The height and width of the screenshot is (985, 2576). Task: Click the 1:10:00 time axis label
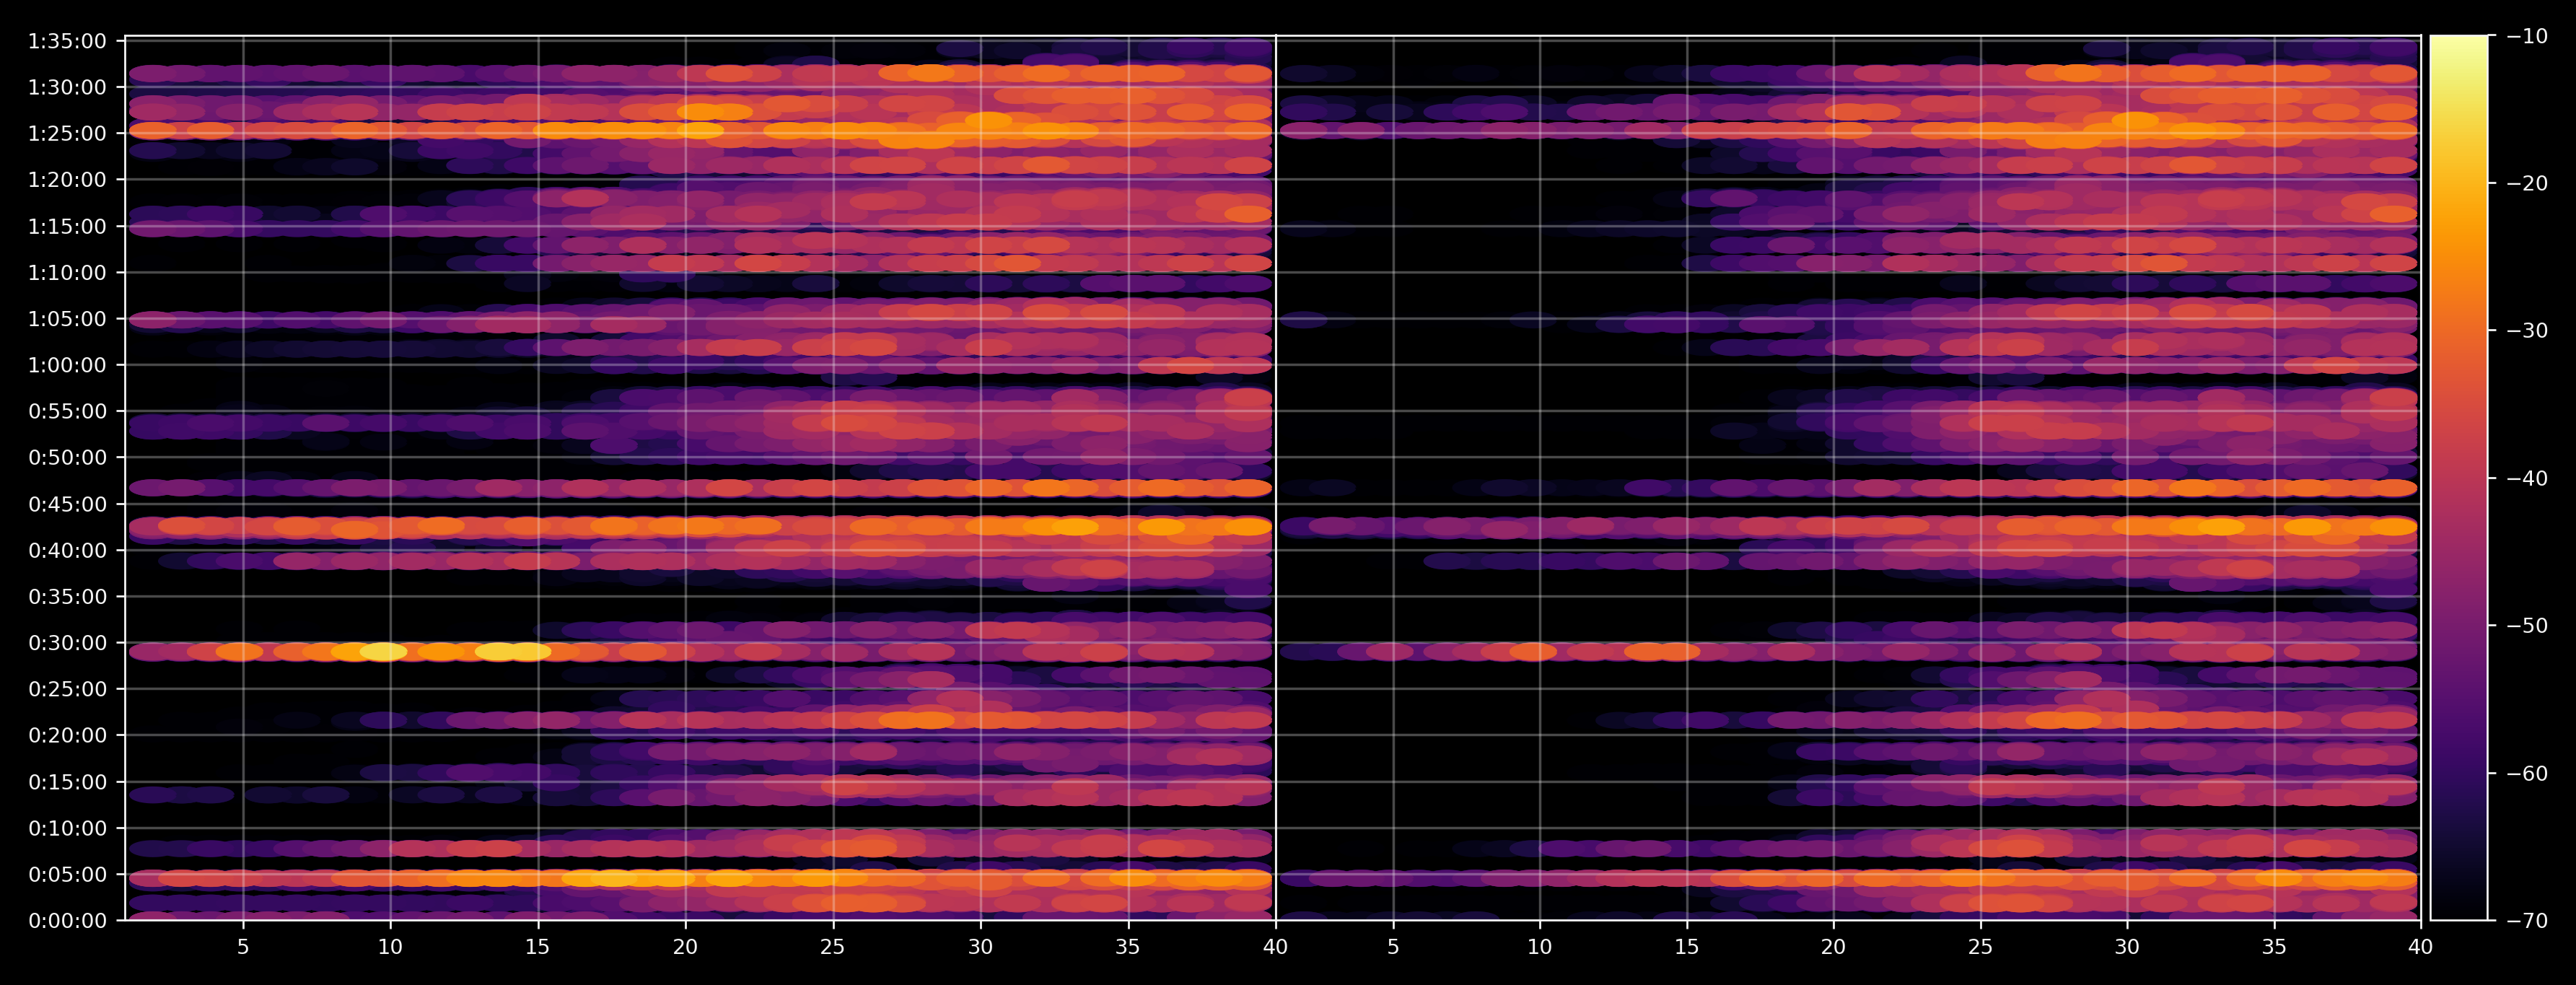tap(67, 272)
